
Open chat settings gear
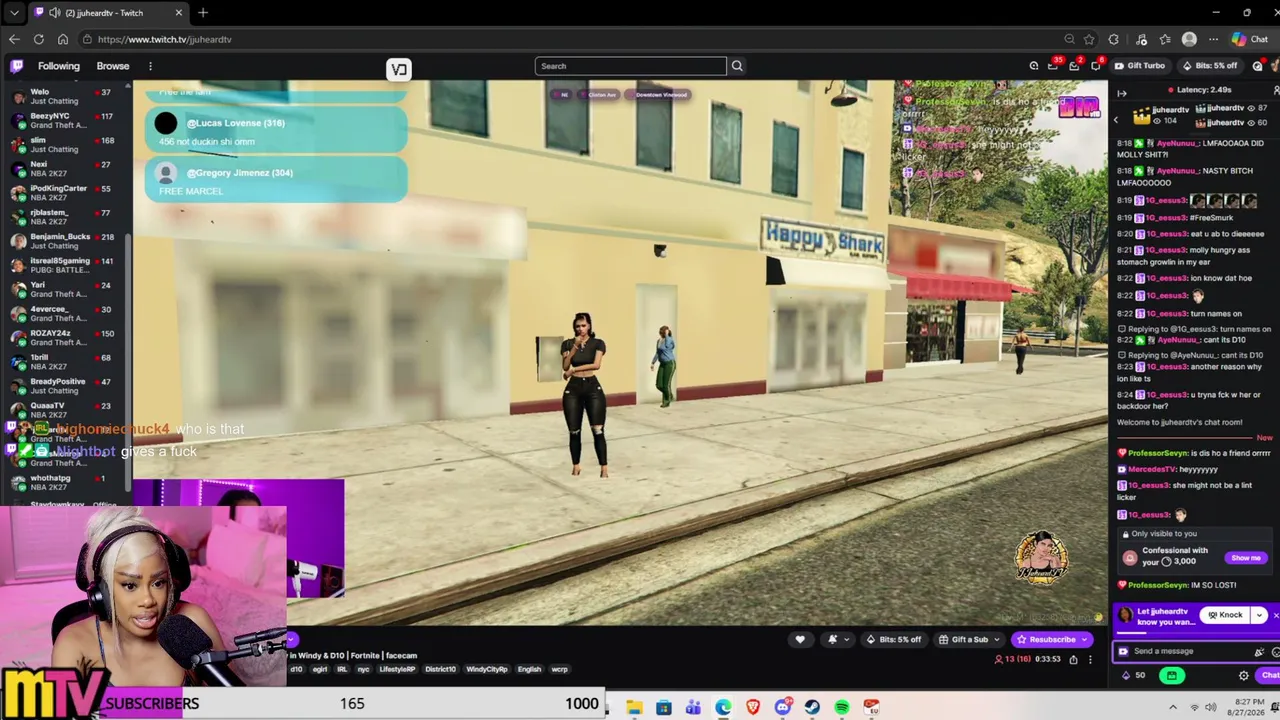[1244, 676]
